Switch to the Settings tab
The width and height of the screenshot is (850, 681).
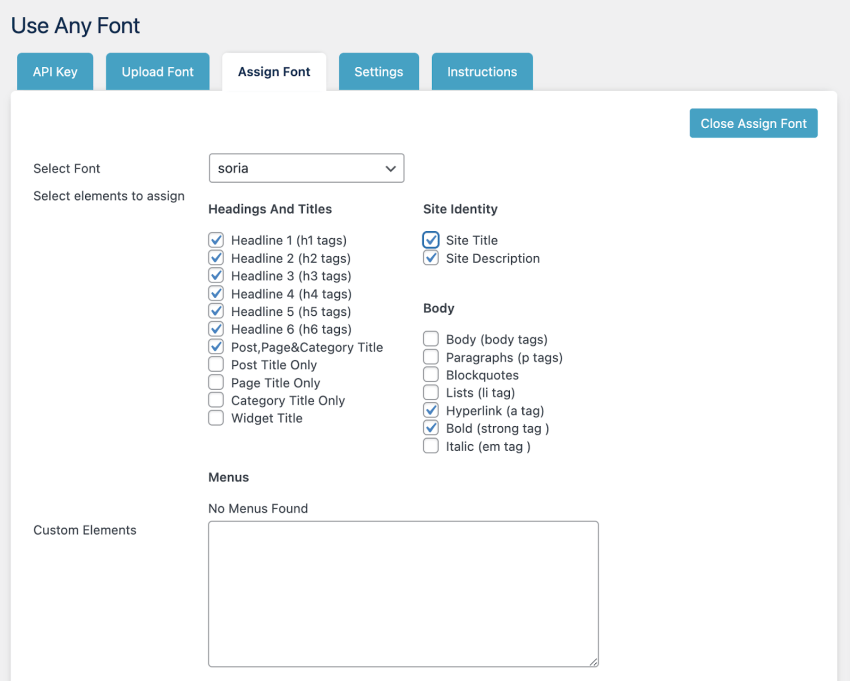pyautogui.click(x=378, y=71)
